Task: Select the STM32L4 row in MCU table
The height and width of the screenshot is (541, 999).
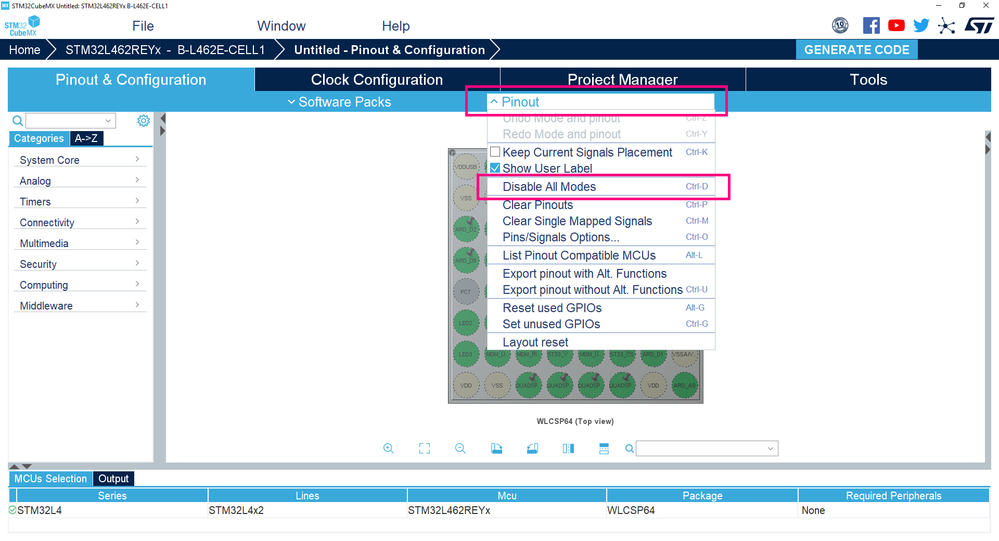Action: pos(499,510)
